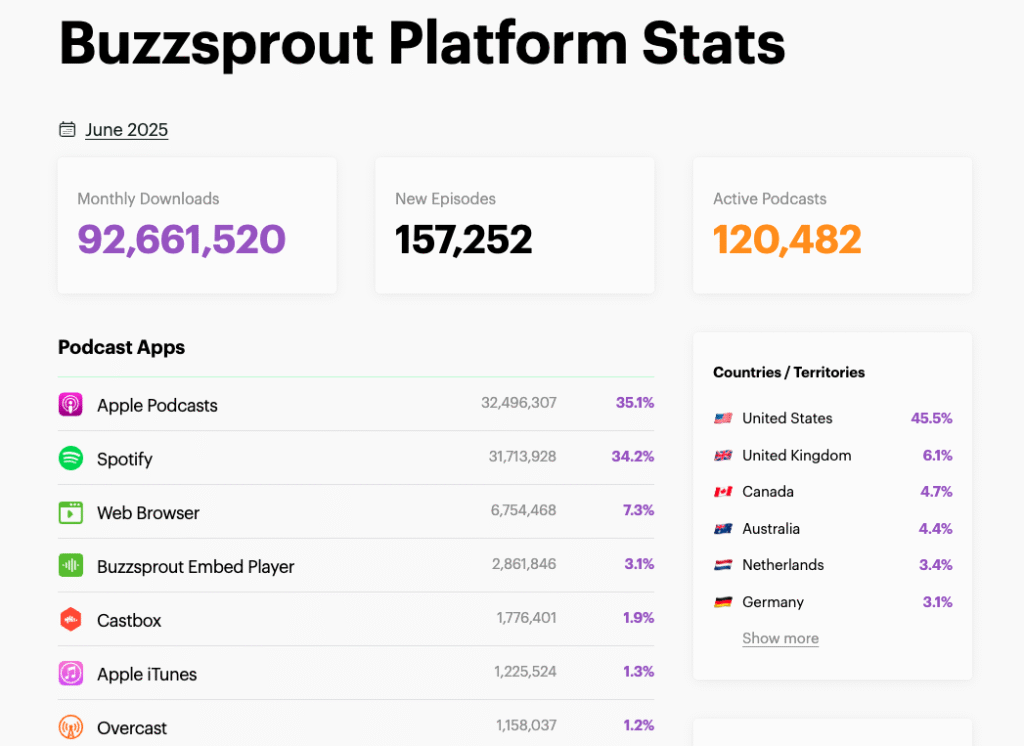Click the Germany country name
Image resolution: width=1024 pixels, height=746 pixels.
click(x=773, y=602)
